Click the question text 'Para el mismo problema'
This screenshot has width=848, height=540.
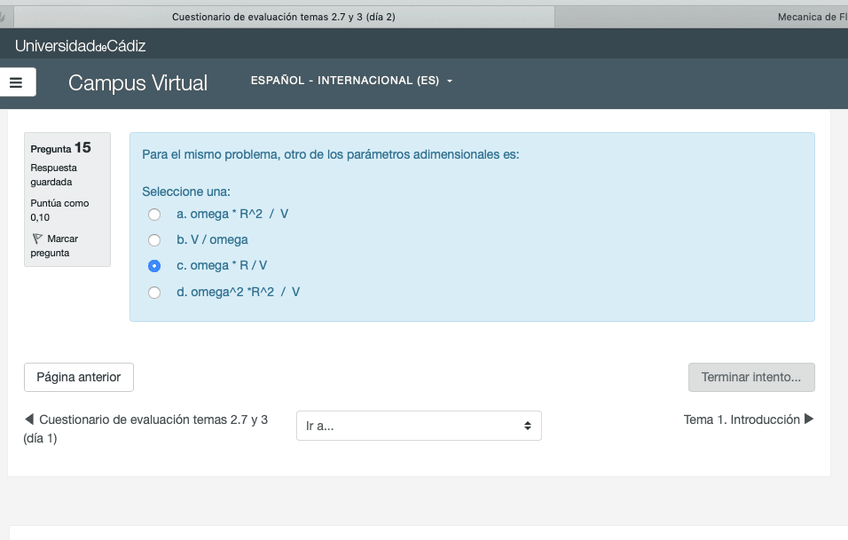[x=330, y=155]
